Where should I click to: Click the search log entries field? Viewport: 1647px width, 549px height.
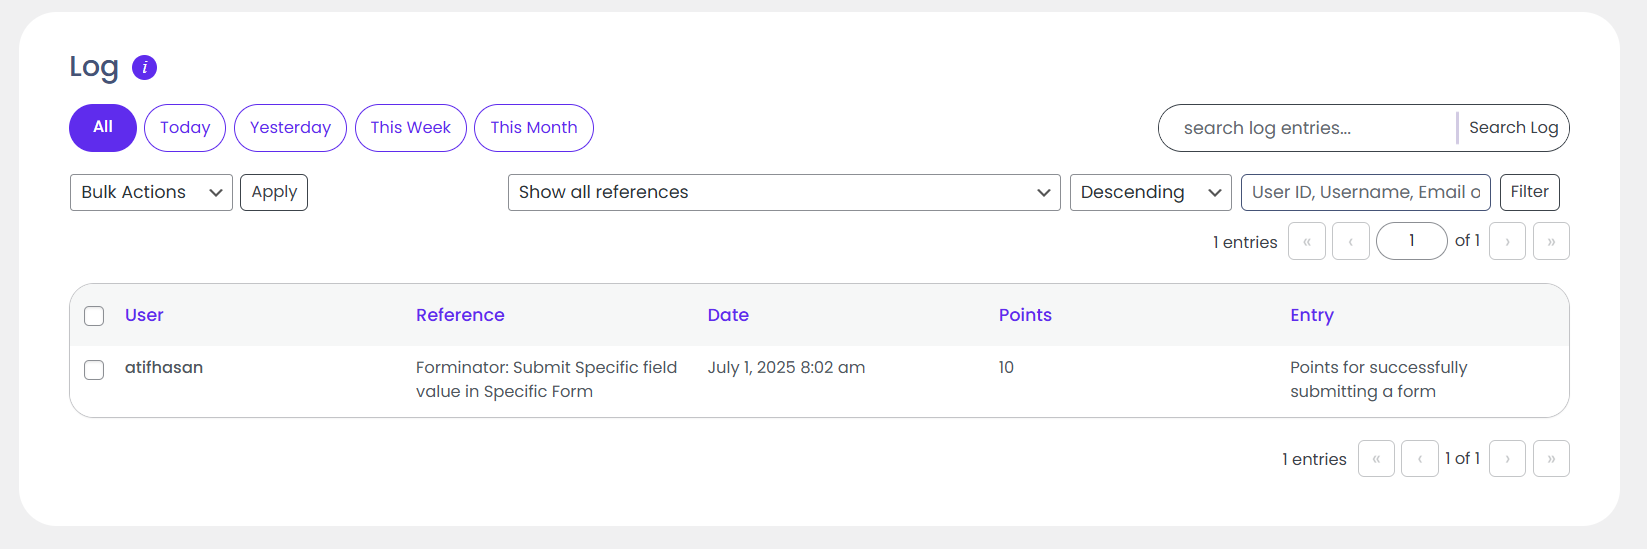(x=1306, y=128)
